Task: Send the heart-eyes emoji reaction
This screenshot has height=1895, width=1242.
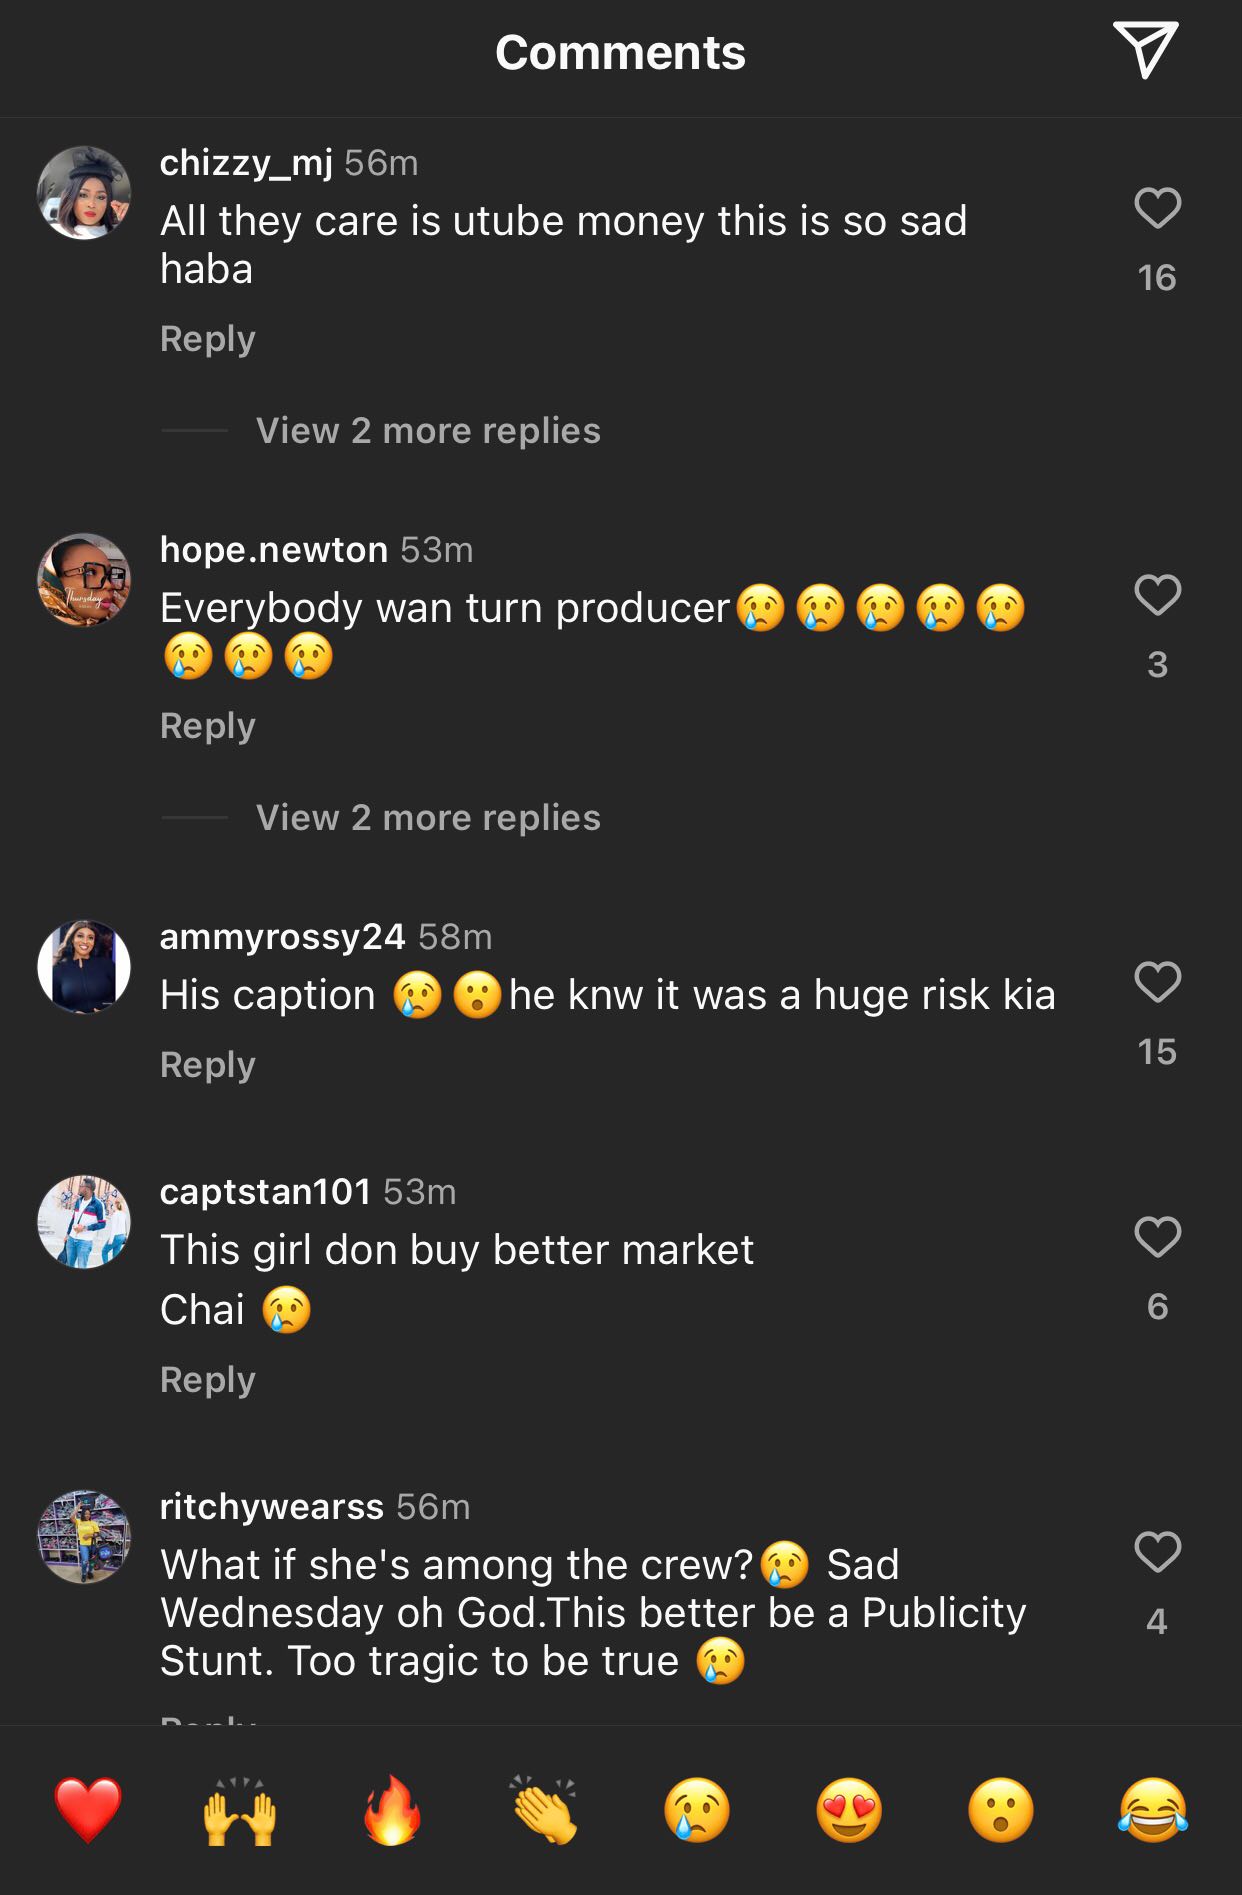Action: [x=849, y=1809]
